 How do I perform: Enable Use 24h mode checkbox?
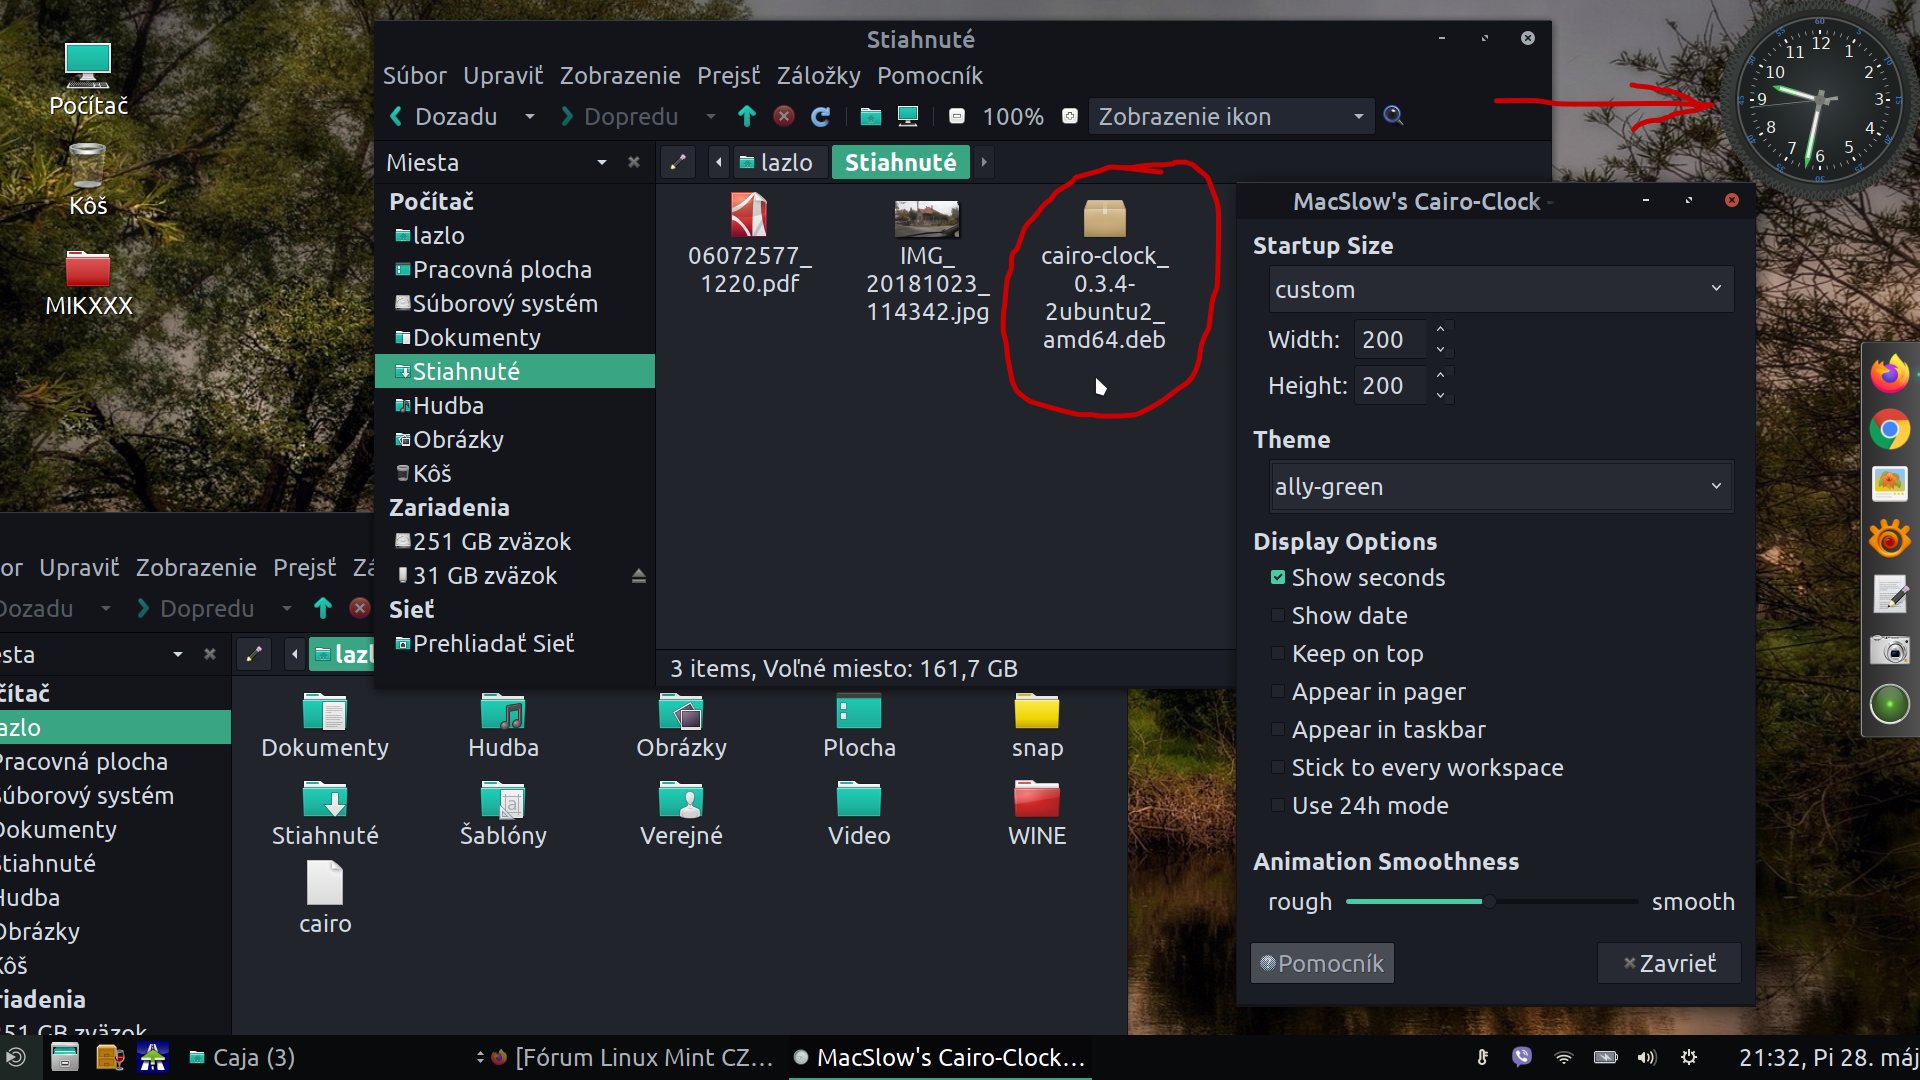click(1278, 806)
